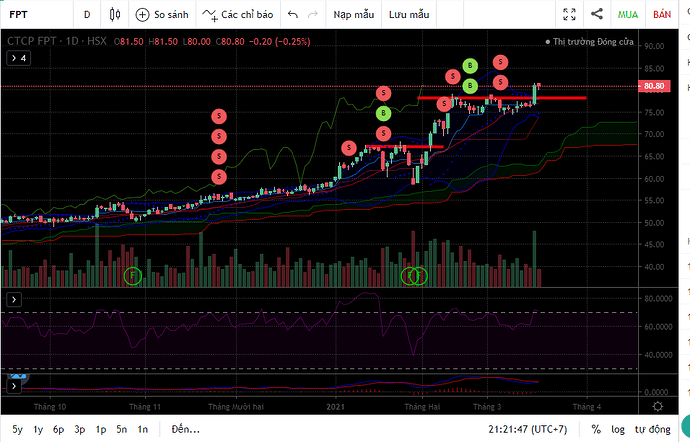The width and height of the screenshot is (690, 442).
Task: Click the Tháng 4 time axis label
Action: click(586, 407)
